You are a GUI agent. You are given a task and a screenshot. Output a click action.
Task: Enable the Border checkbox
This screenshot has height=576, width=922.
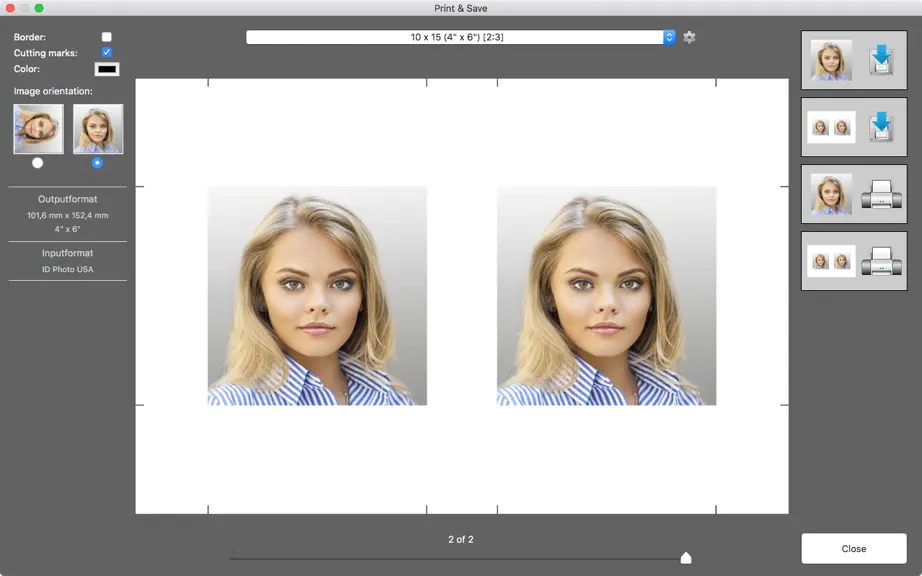coord(106,37)
